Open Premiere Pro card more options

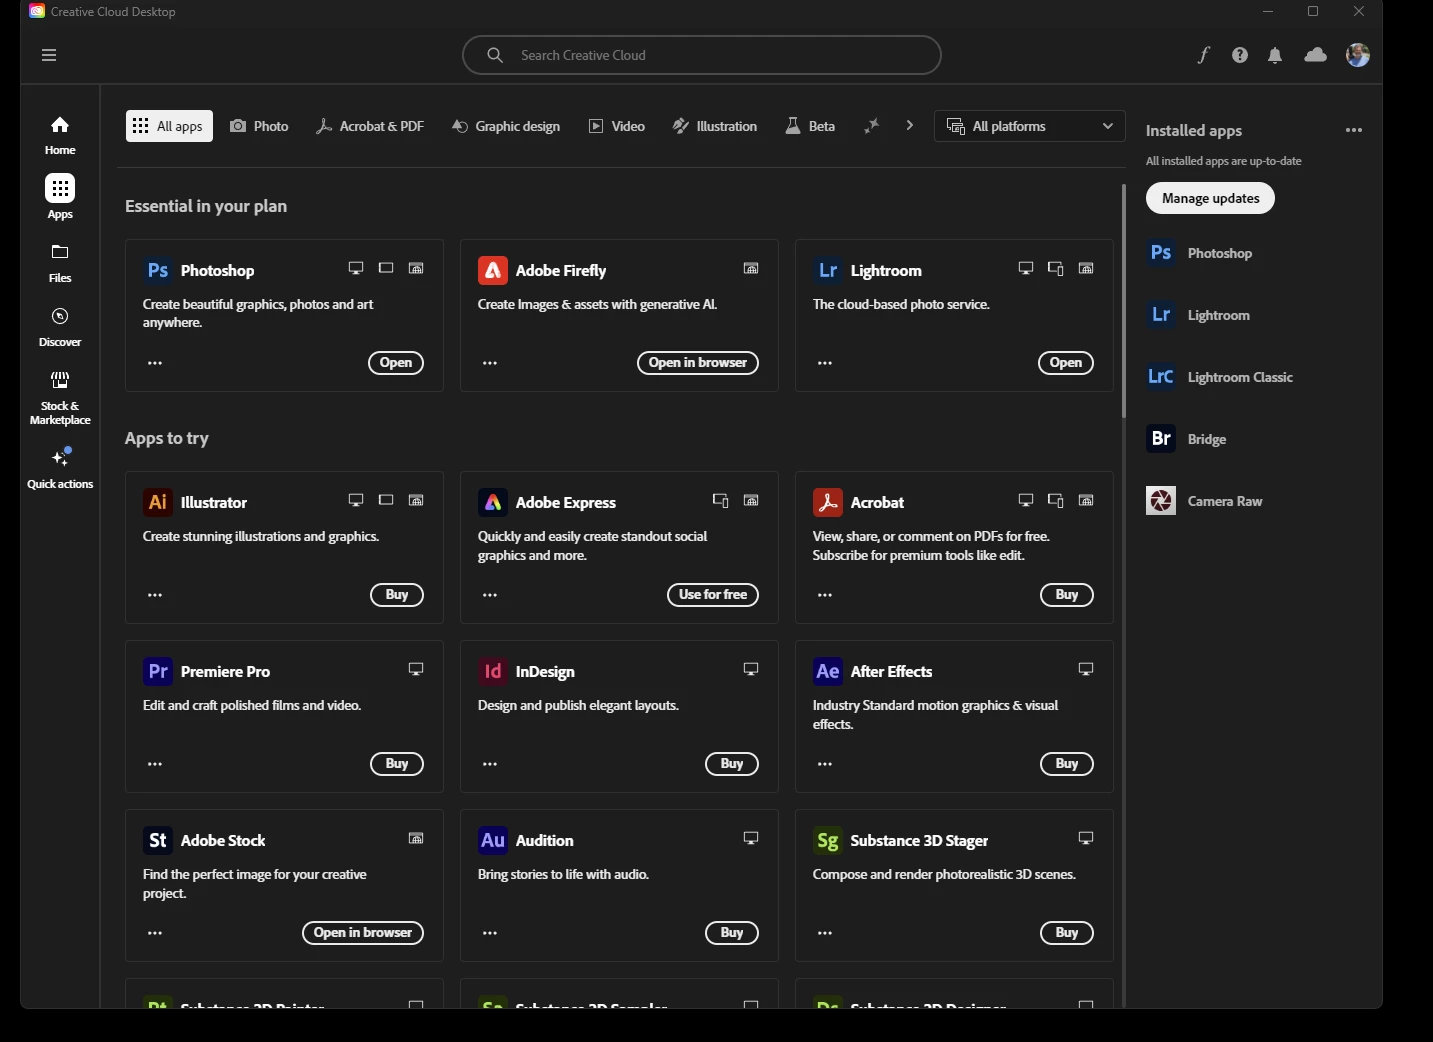(155, 764)
